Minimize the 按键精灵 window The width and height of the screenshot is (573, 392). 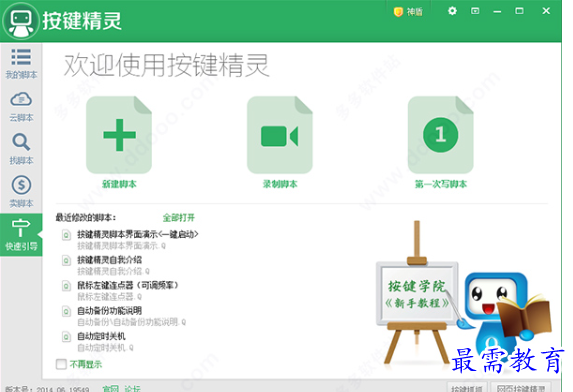coord(497,11)
